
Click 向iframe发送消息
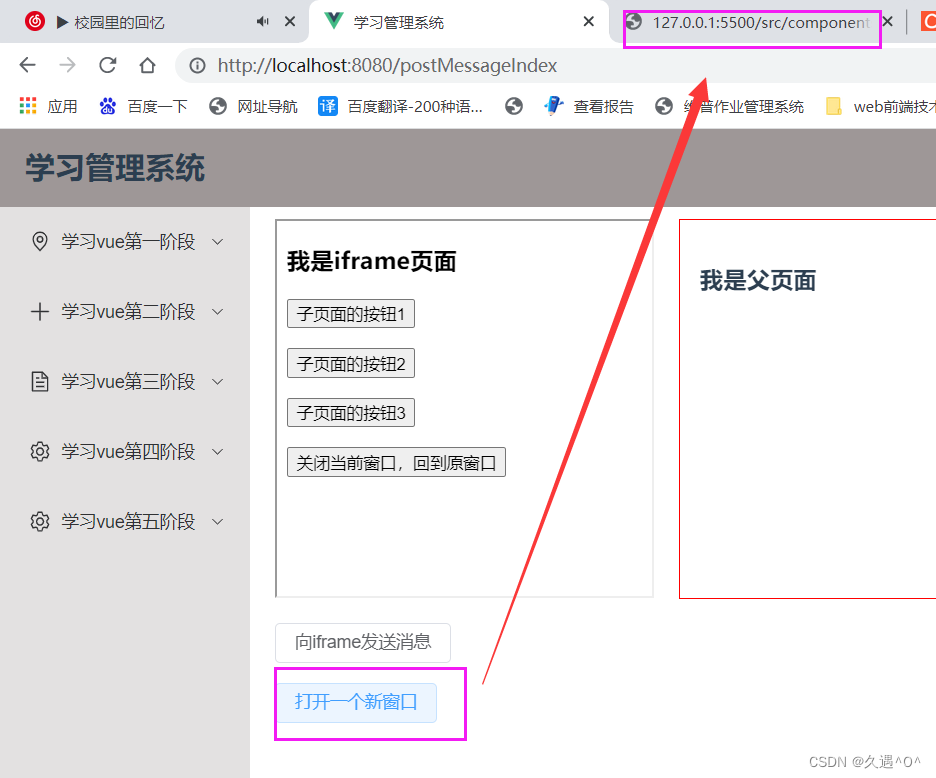[x=362, y=642]
